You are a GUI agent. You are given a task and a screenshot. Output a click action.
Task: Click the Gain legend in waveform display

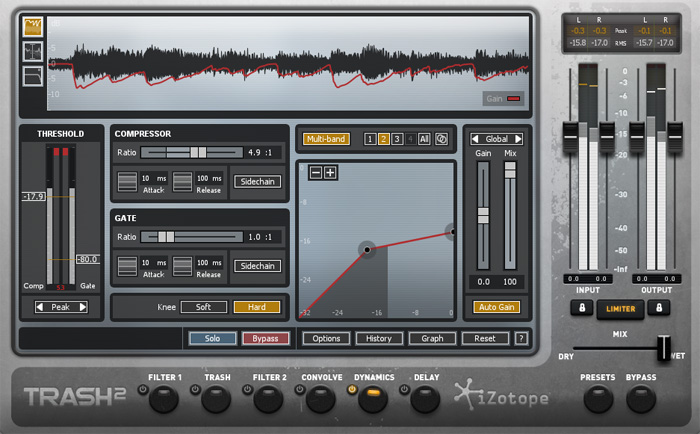click(x=503, y=99)
